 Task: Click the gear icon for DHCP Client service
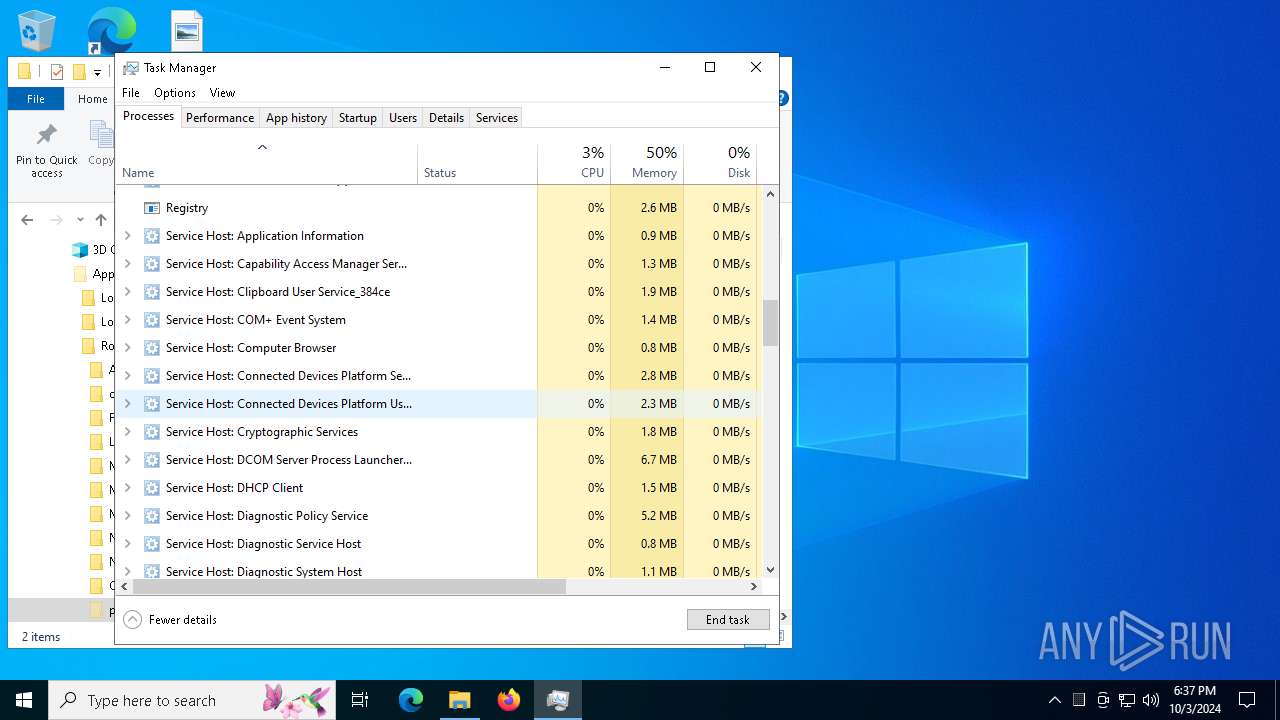(x=152, y=488)
